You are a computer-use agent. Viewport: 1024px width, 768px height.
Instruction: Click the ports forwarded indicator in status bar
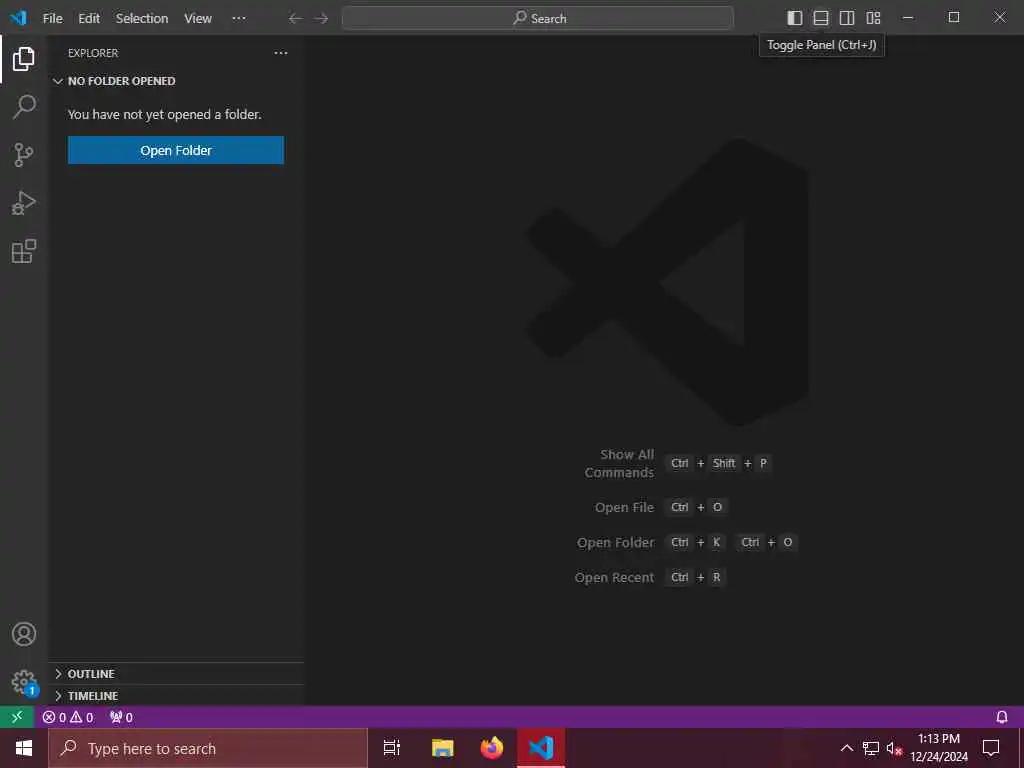(121, 717)
